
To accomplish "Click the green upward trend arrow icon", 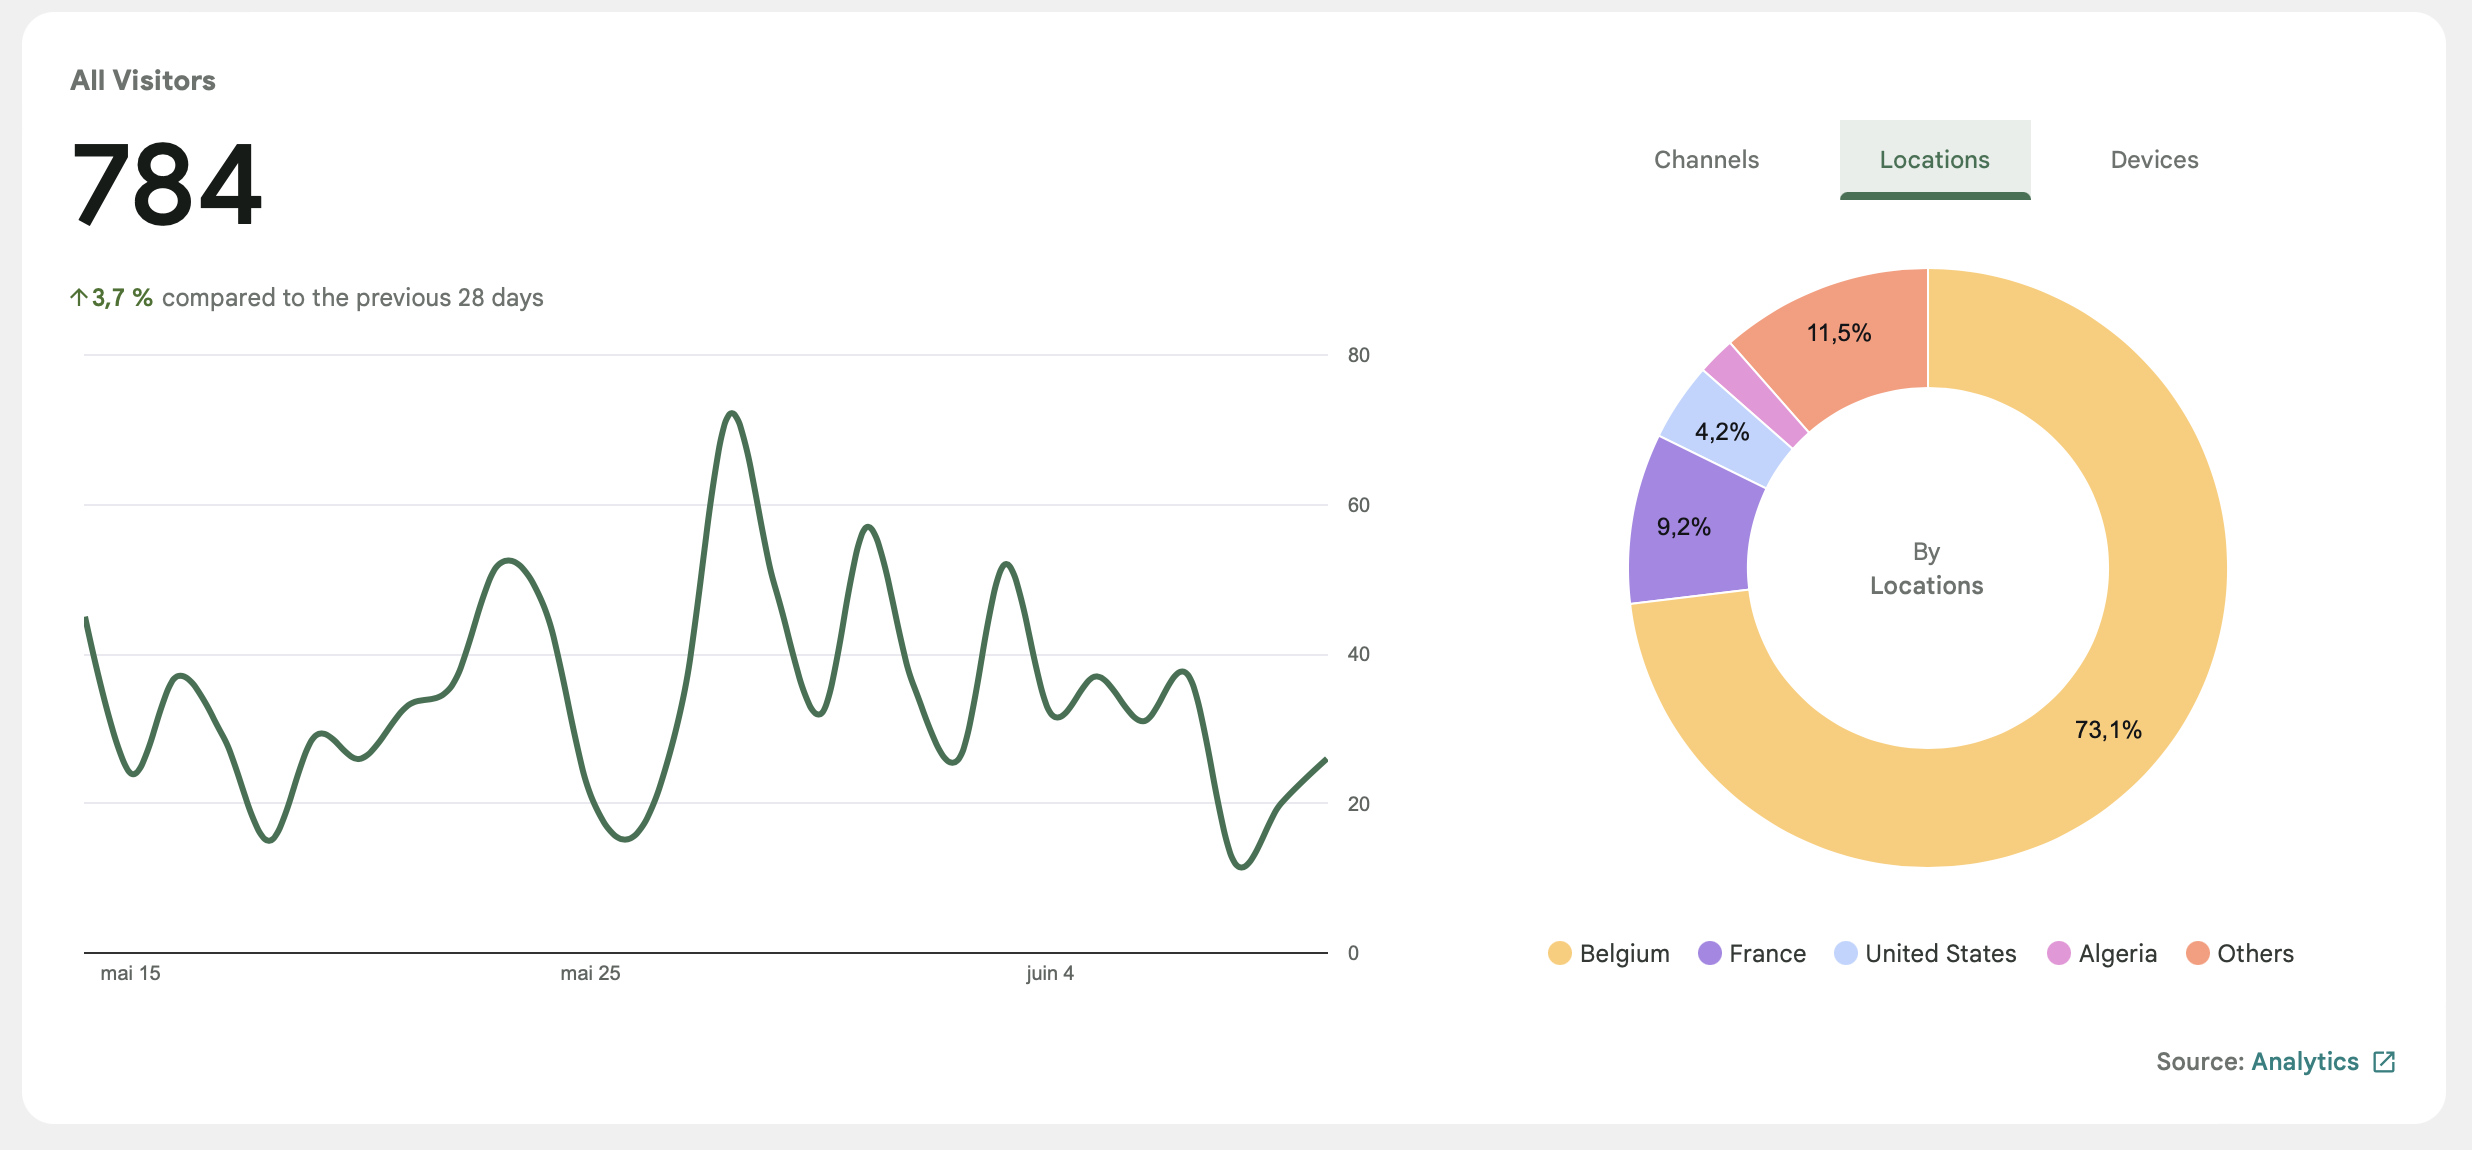I will click(79, 297).
